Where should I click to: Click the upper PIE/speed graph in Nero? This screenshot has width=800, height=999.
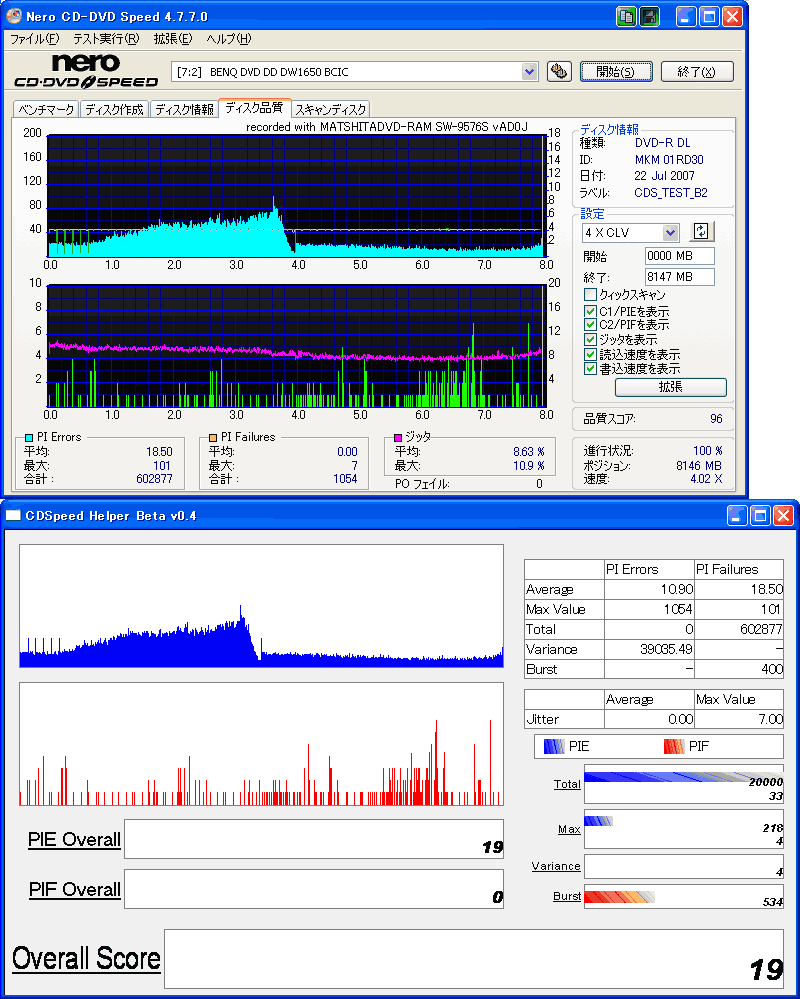(295, 196)
